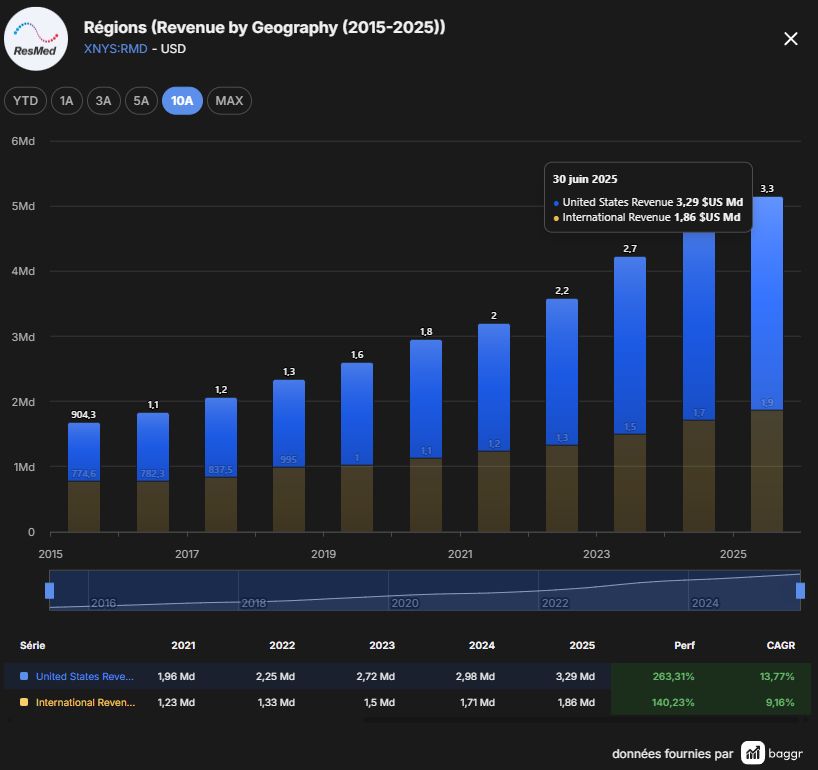
Task: Open the baggr logo icon
Action: [x=752, y=753]
